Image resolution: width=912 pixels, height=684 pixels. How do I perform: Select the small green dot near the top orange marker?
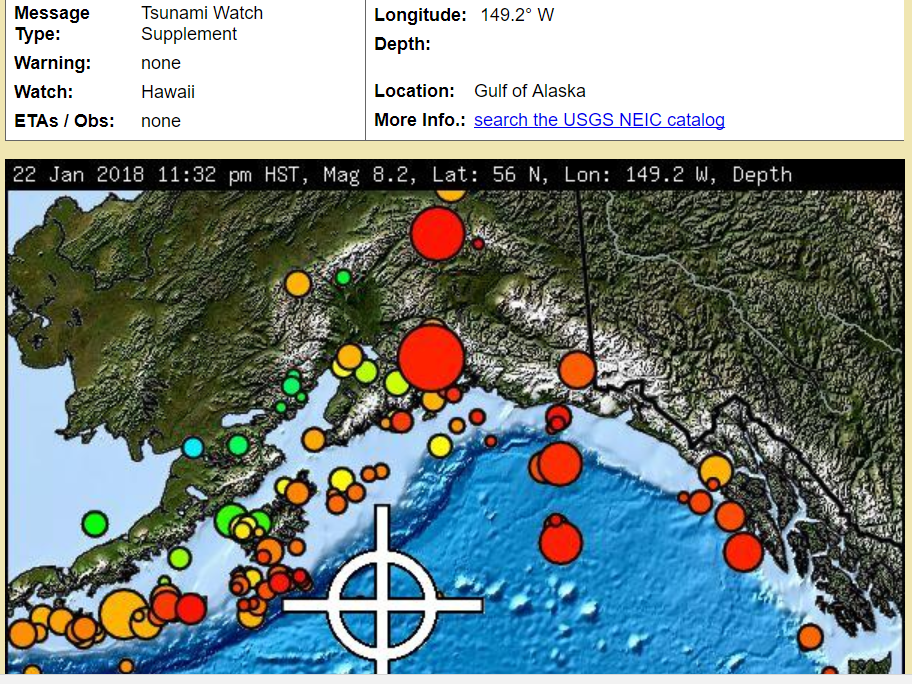click(343, 277)
